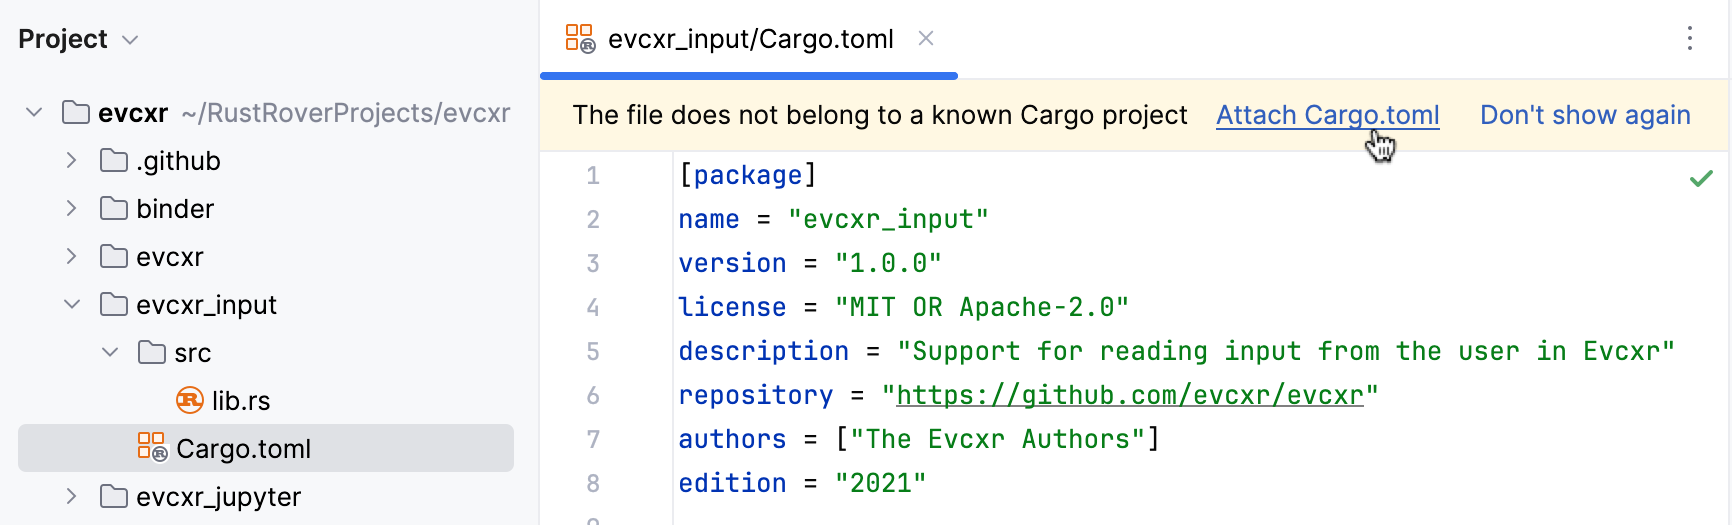
Task: Close the evcxr_input/Cargo.toml tab
Action: tap(926, 39)
